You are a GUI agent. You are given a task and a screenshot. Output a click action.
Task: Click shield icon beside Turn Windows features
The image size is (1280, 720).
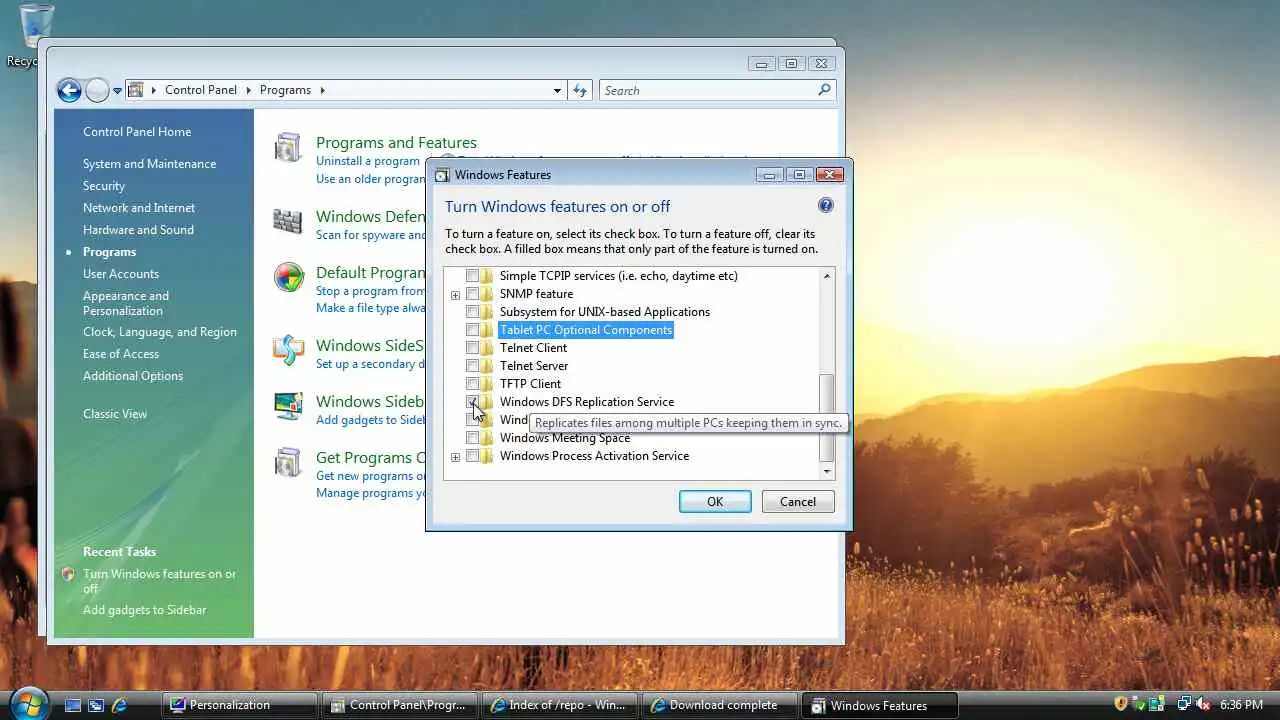[68, 574]
